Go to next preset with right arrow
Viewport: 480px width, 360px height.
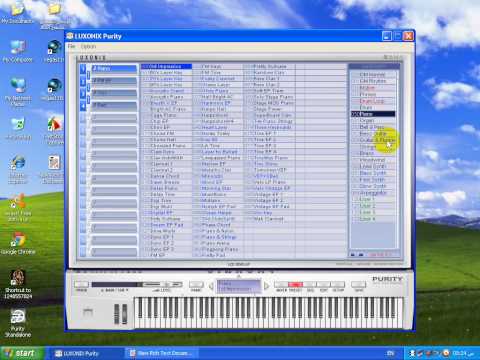point(266,286)
